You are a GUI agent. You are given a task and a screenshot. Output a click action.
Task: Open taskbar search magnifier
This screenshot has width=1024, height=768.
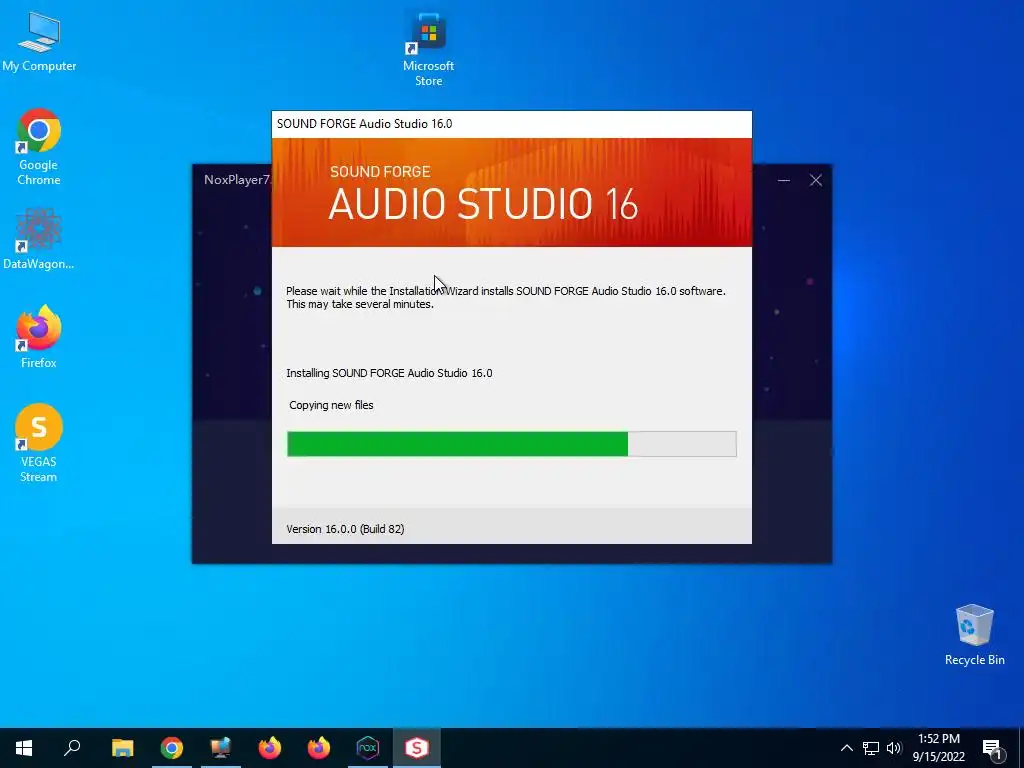[x=72, y=748]
